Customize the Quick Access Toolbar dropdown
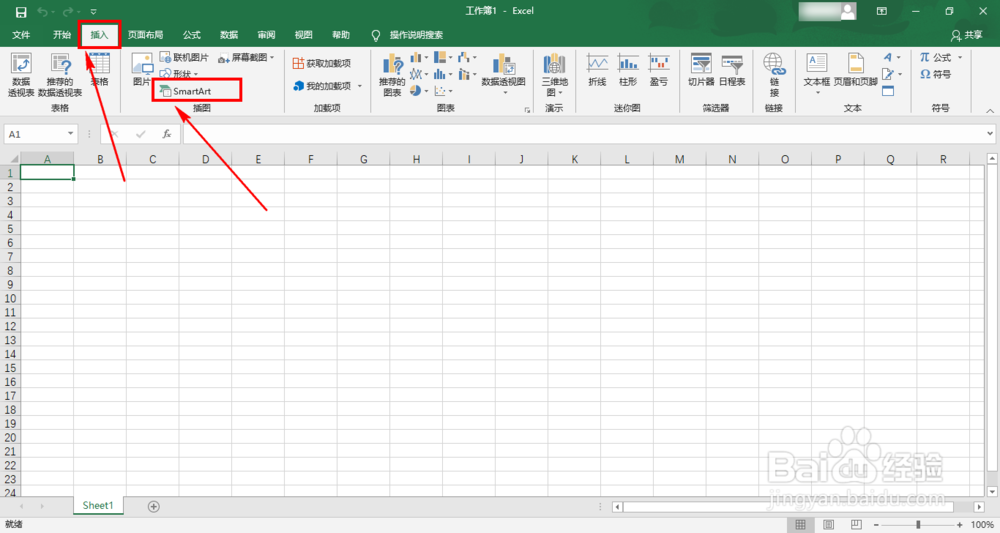 (93, 12)
